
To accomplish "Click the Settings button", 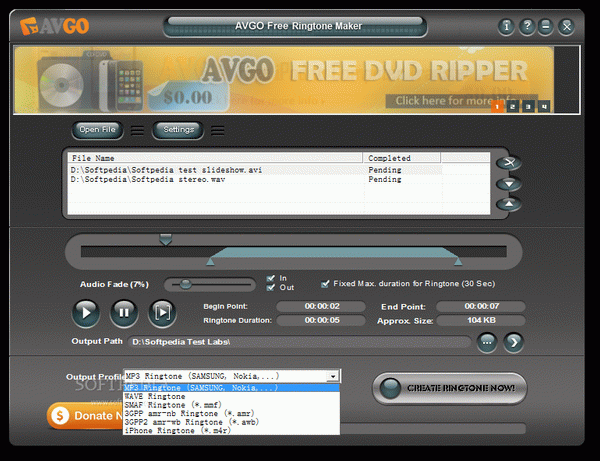I will point(178,130).
